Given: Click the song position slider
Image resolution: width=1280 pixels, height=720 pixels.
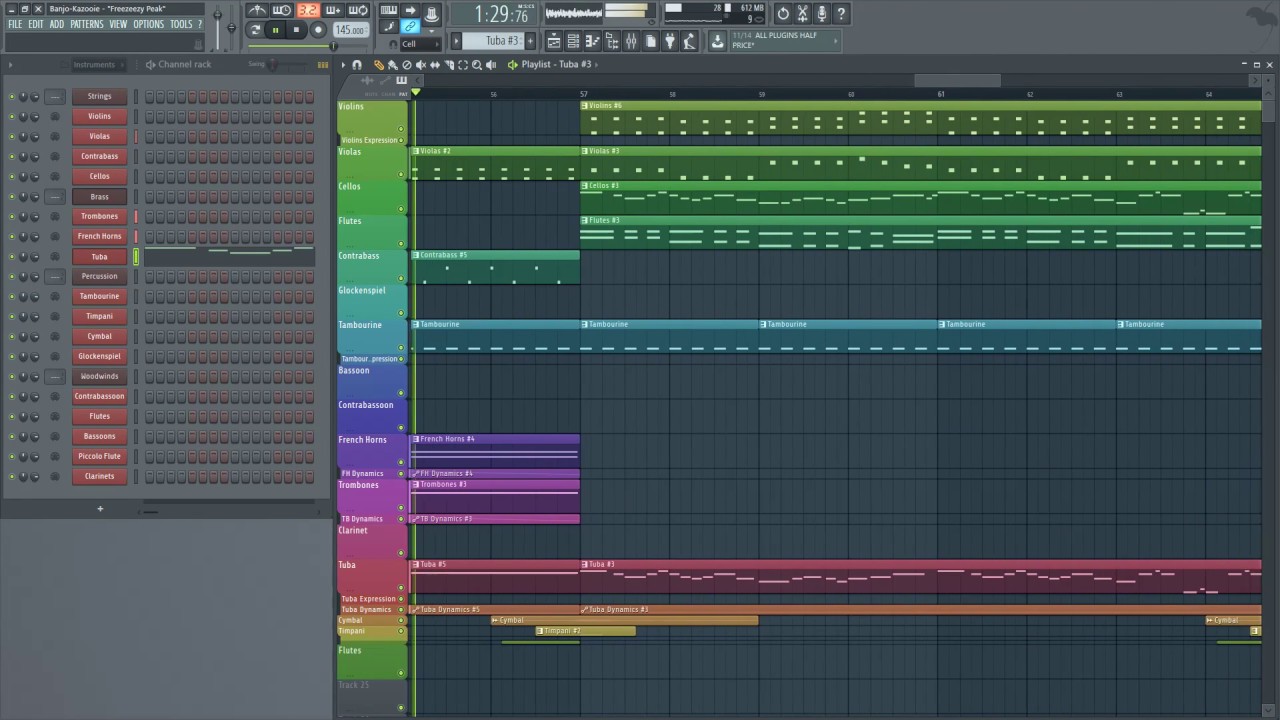Looking at the screenshot, I should pyautogui.click(x=307, y=46).
